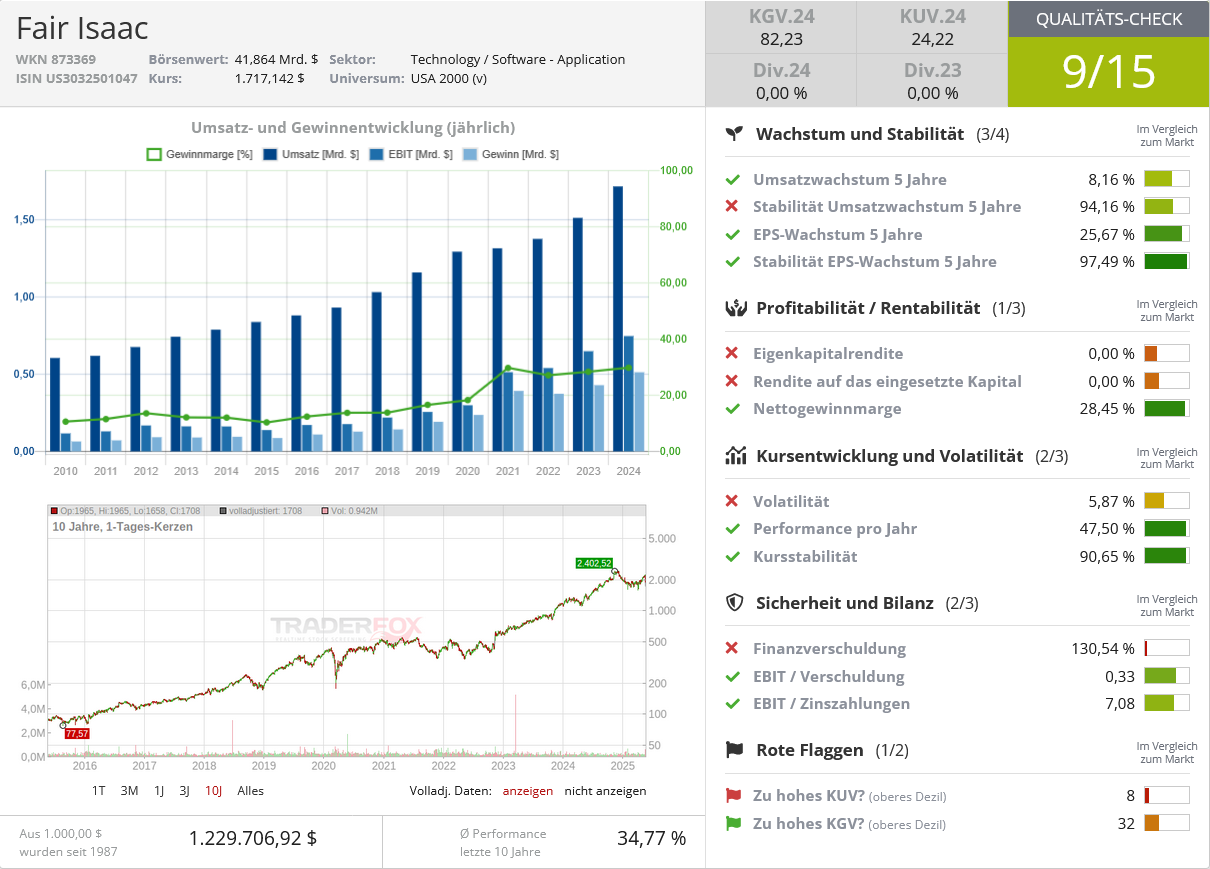Click the red cross before Finanzverschuldung
The width and height of the screenshot is (1210, 869).
coord(733,648)
